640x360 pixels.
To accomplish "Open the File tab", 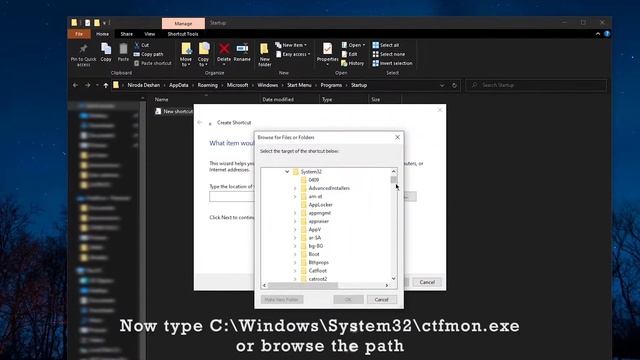I will pyautogui.click(x=79, y=34).
